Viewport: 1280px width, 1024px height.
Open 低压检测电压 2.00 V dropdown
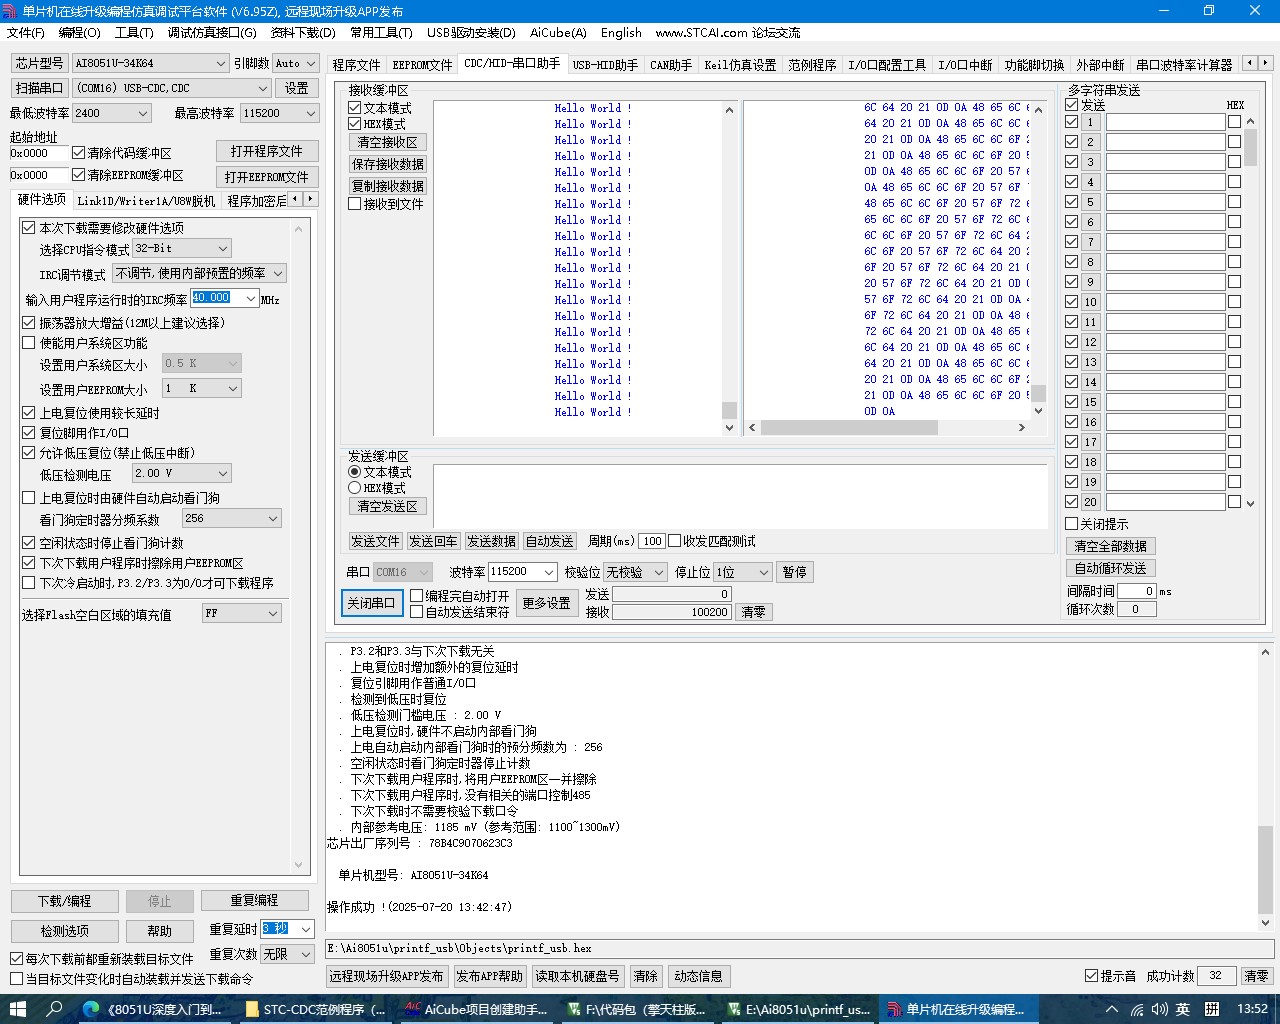pyautogui.click(x=182, y=473)
